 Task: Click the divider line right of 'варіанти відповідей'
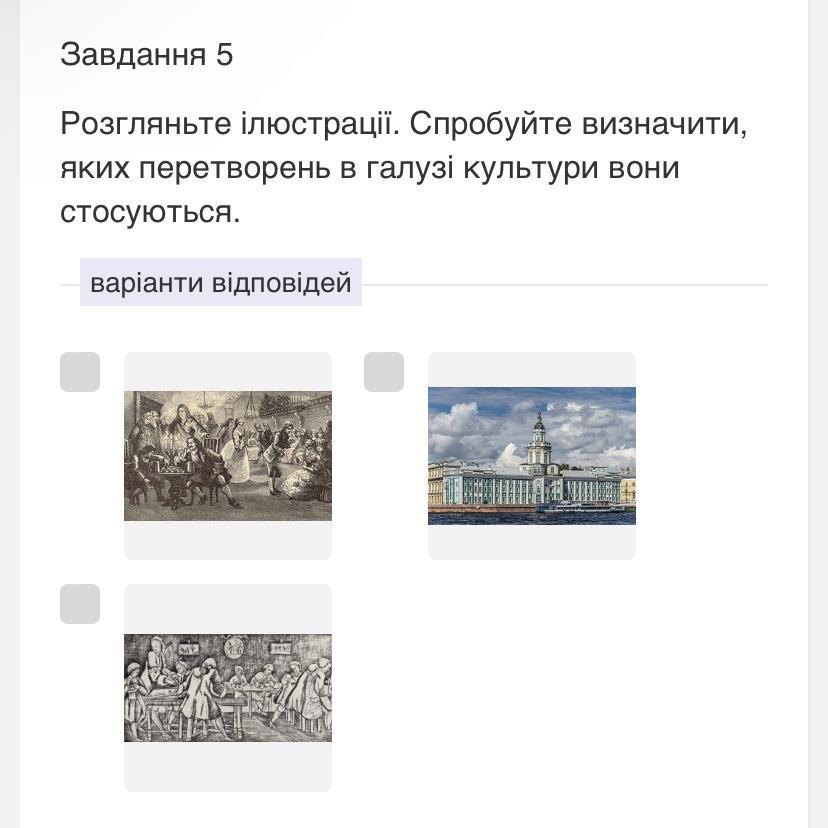565,285
